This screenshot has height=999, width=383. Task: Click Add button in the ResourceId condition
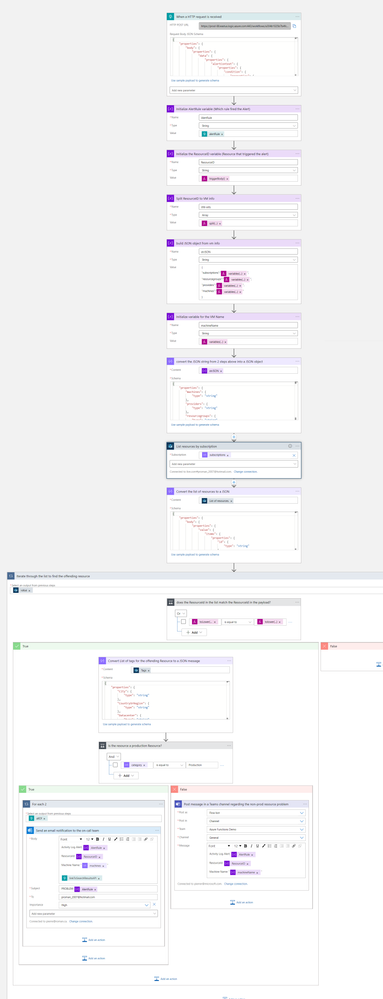[x=193, y=633]
